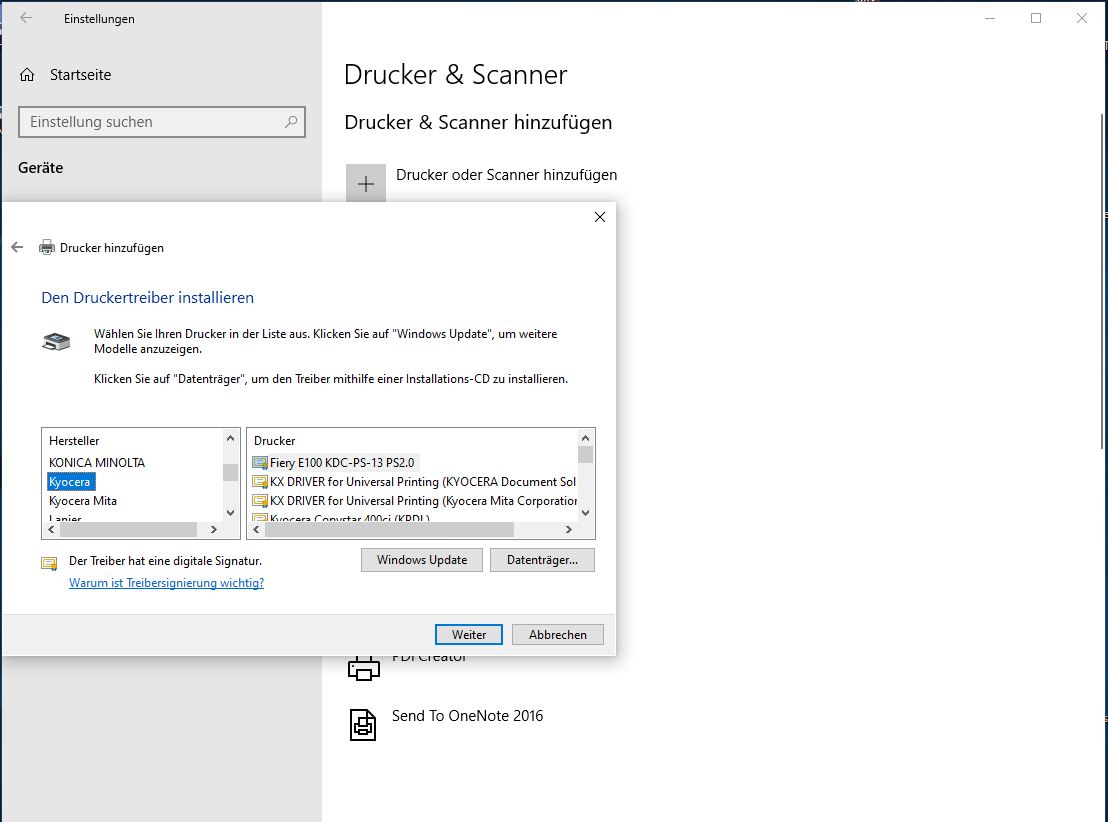Select Kyocera in Hersteller list
The height and width of the screenshot is (822, 1108).
(x=69, y=482)
